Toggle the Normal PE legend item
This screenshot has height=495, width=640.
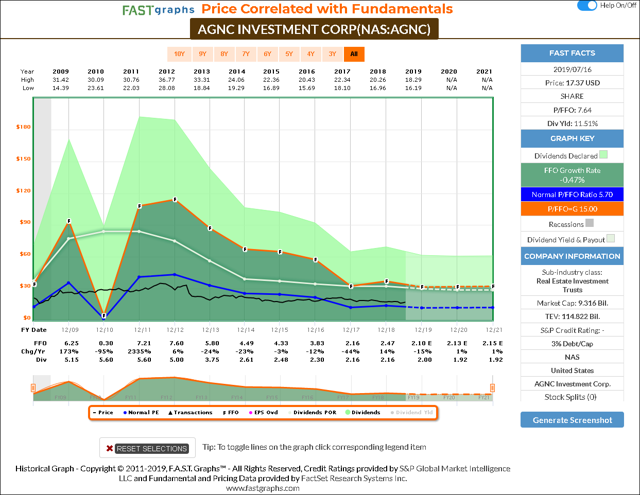pos(141,413)
